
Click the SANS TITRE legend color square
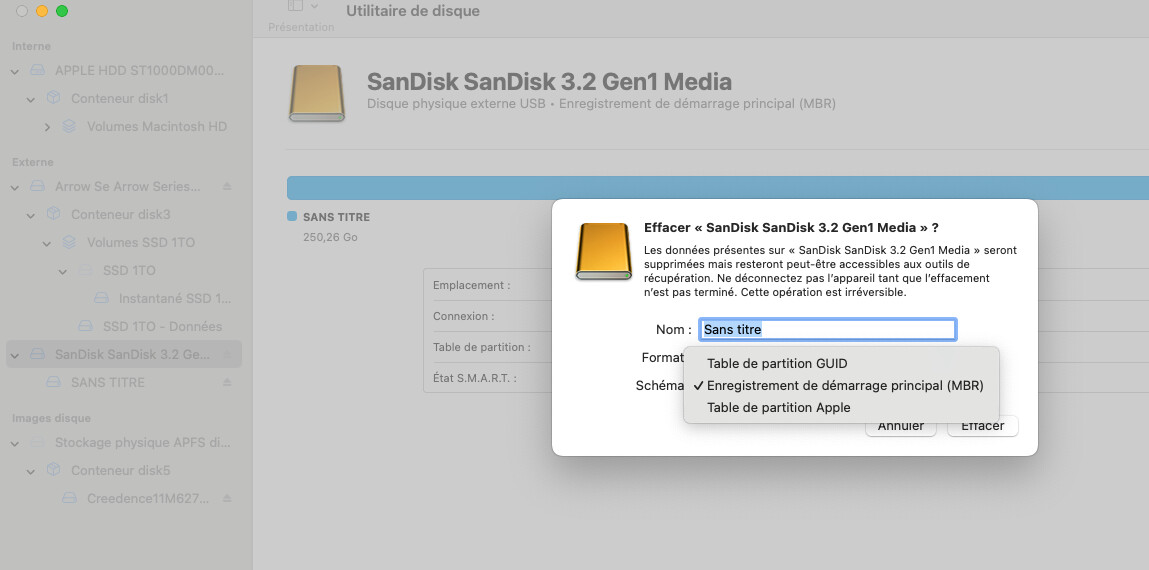click(292, 217)
